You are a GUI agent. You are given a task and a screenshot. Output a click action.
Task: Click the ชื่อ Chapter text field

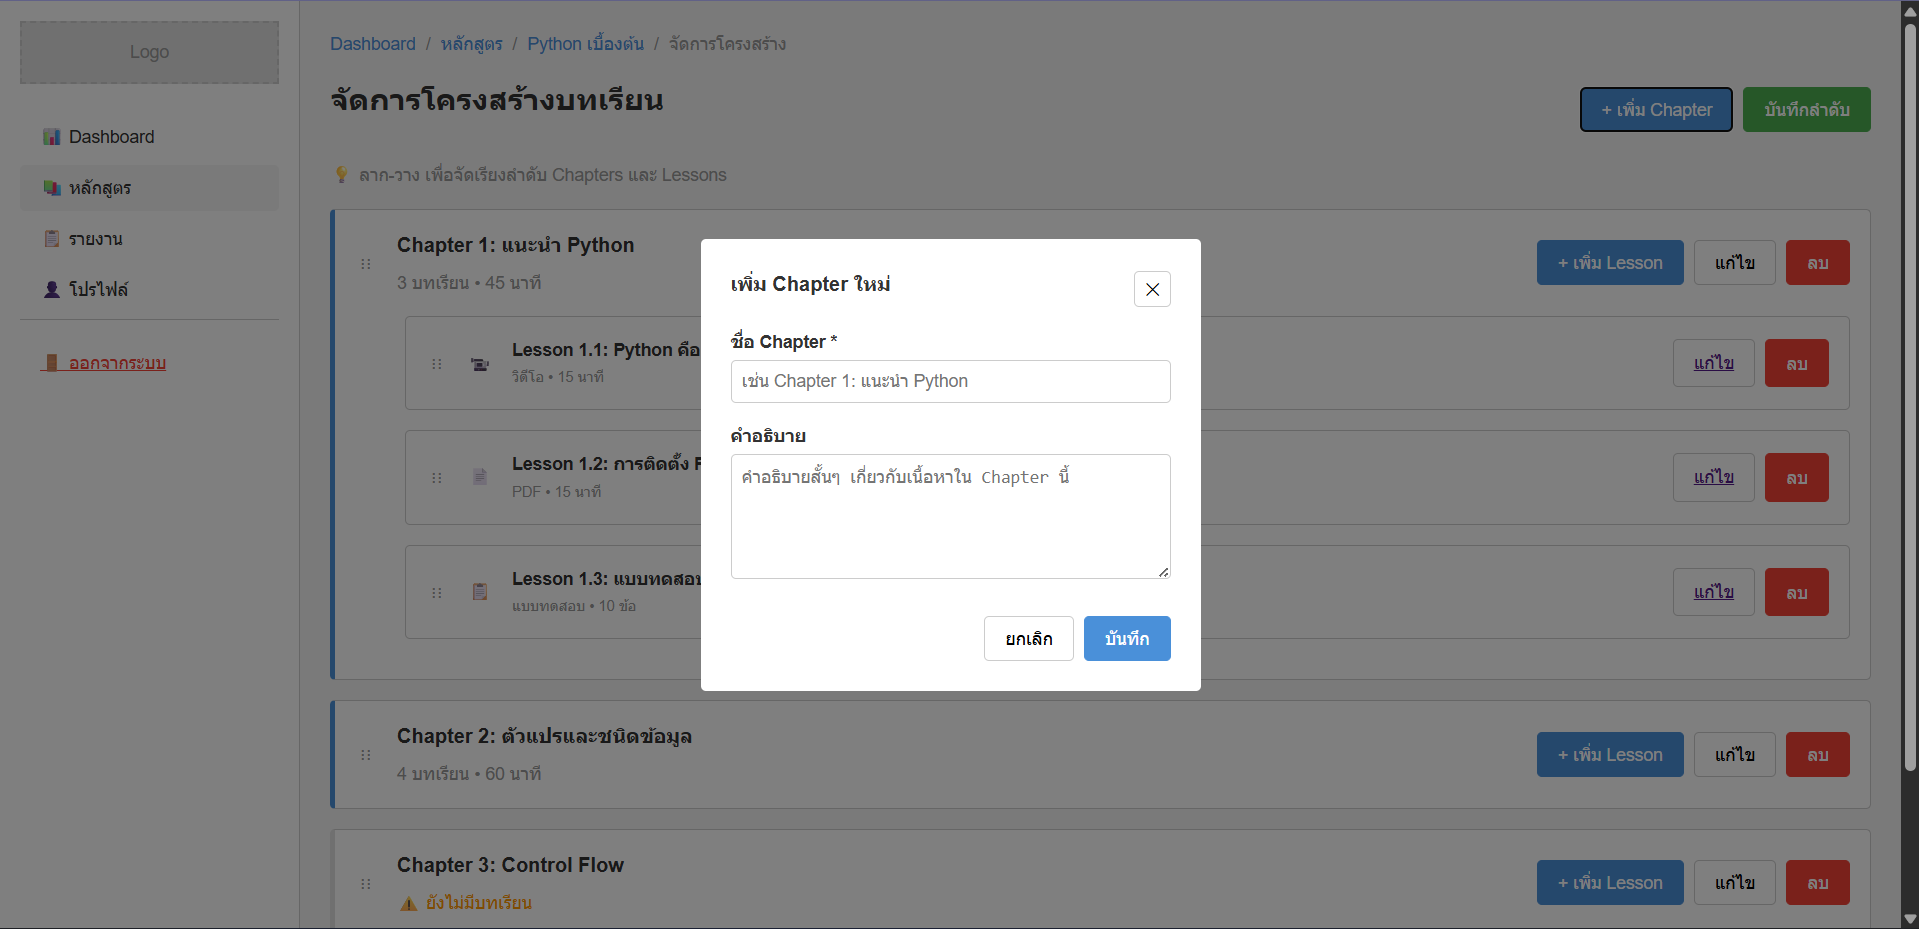pos(949,381)
